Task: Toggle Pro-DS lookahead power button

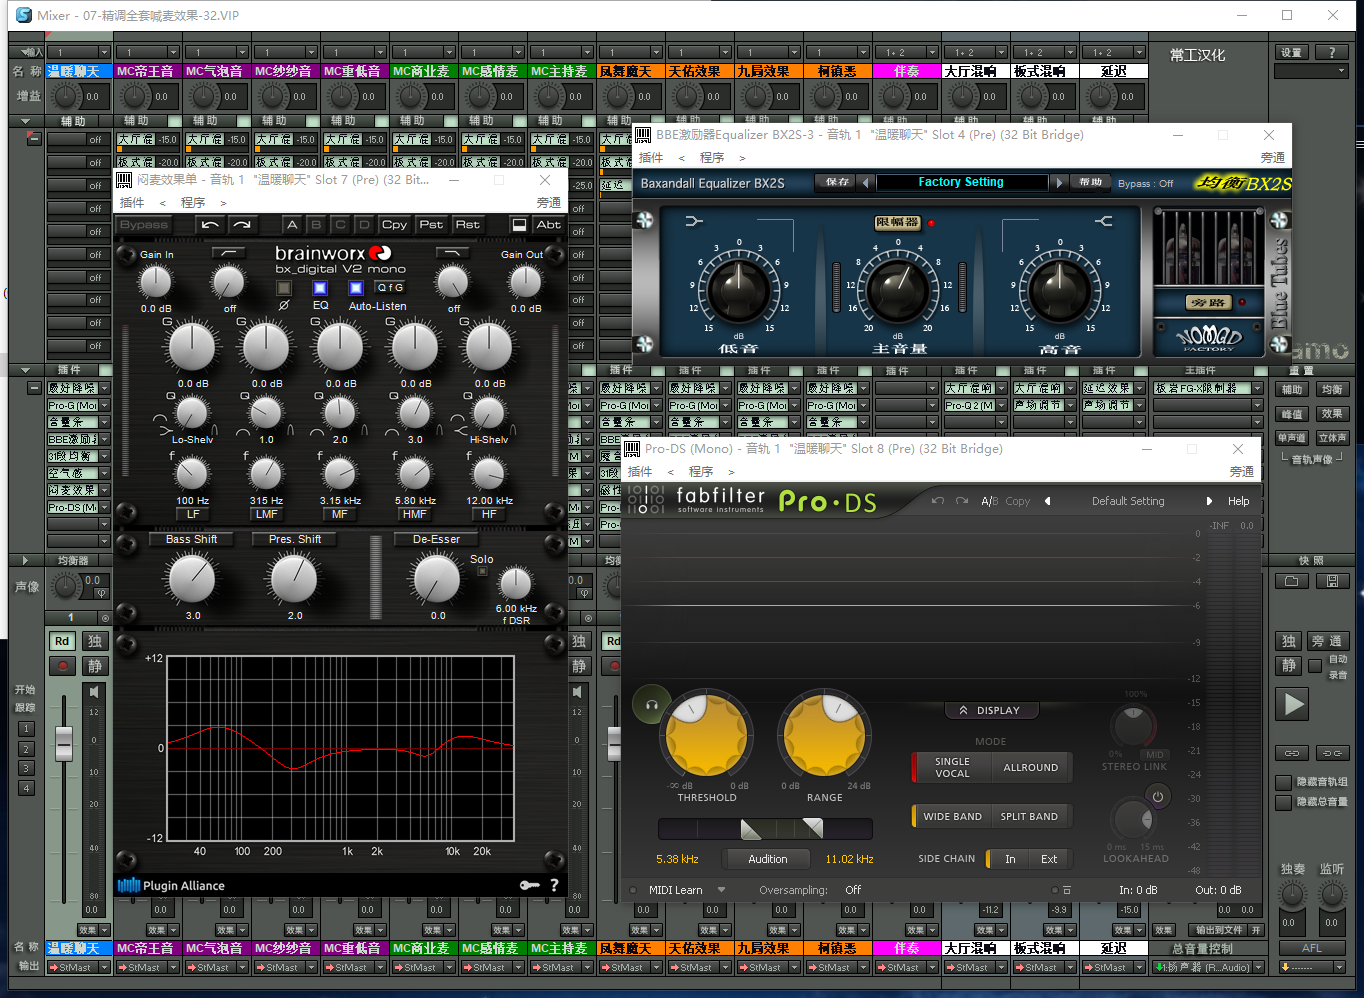Action: (1158, 797)
